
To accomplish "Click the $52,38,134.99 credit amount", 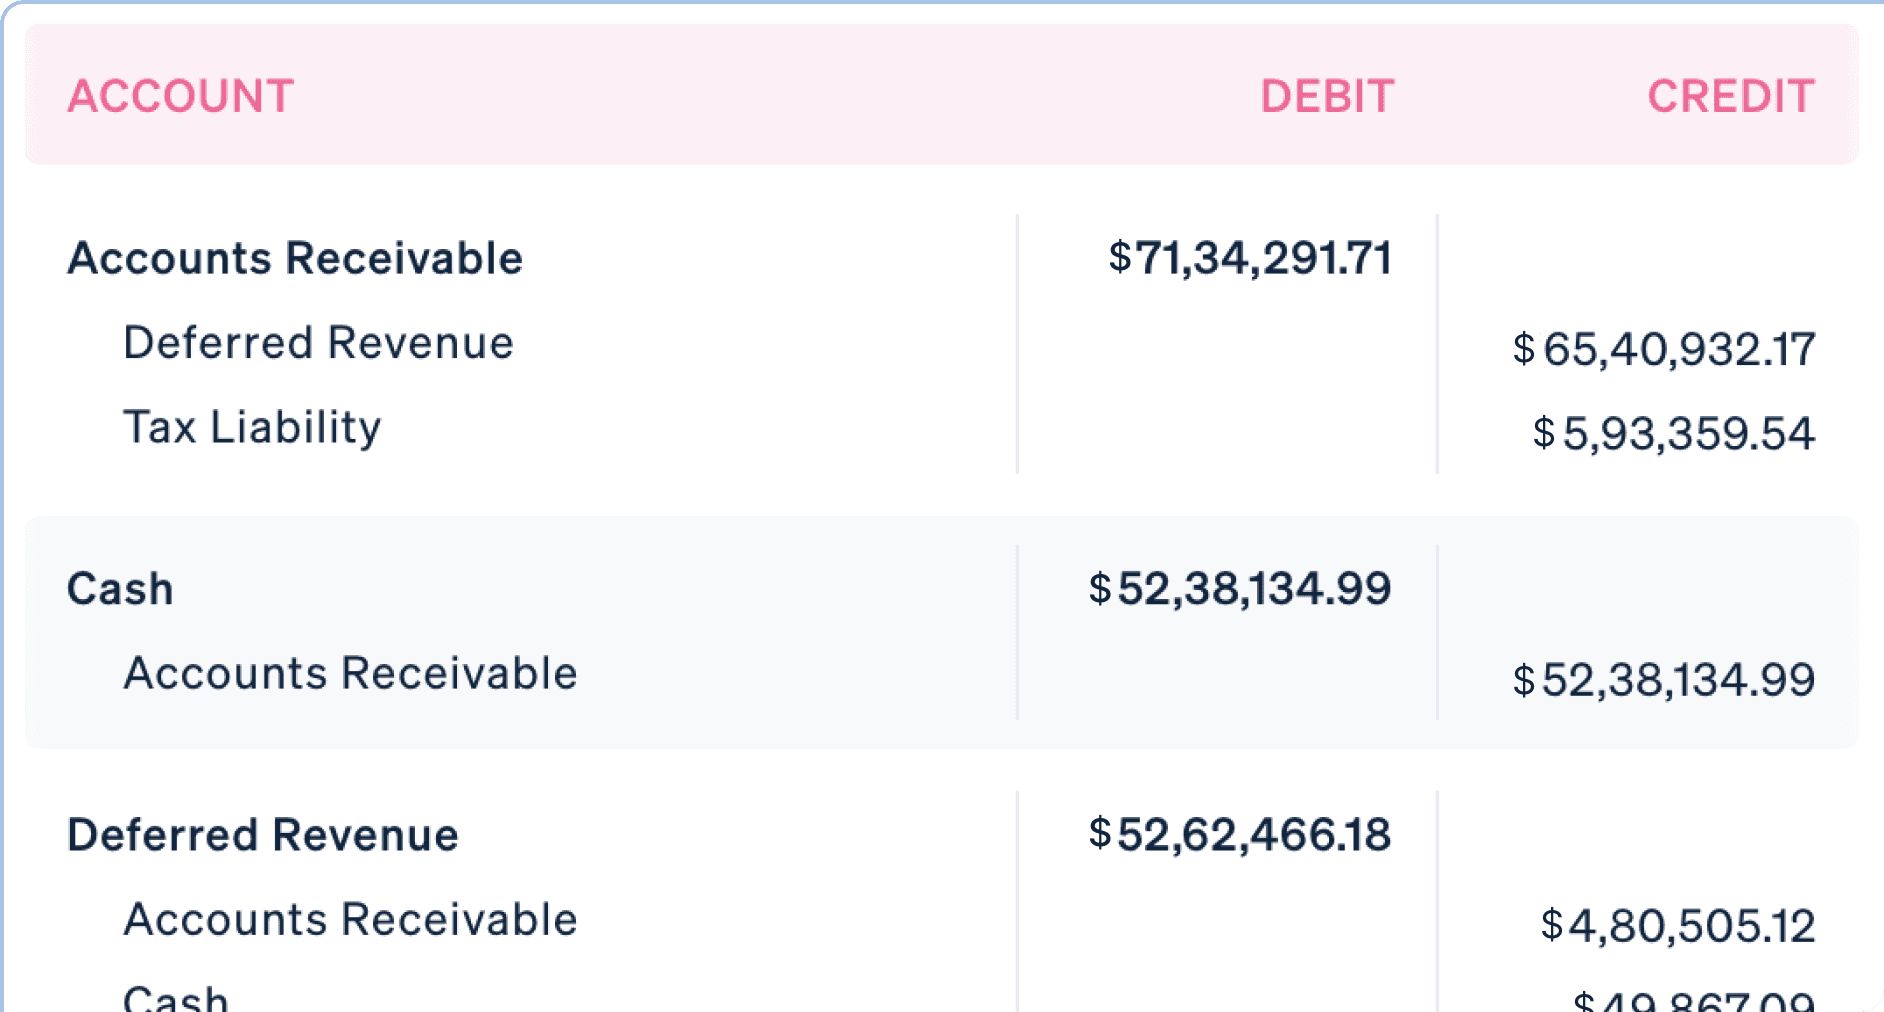I will pos(1664,680).
